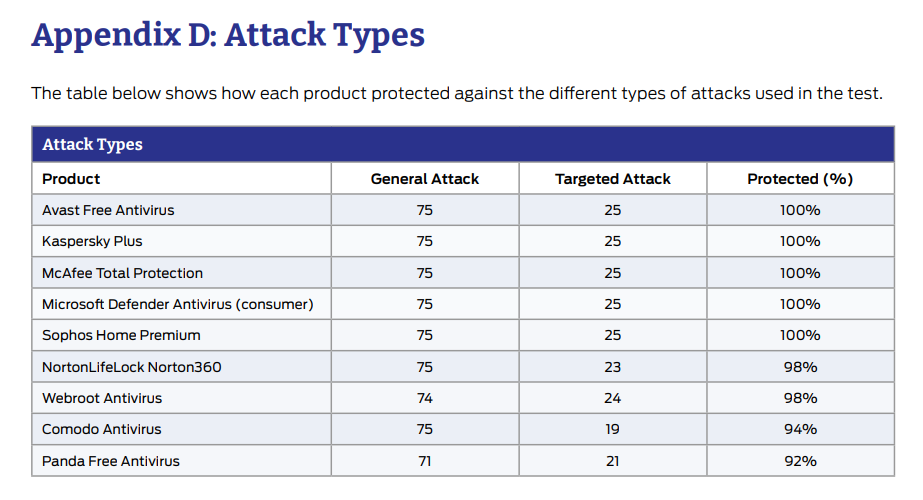This screenshot has height=500, width=923.
Task: Click Webroot's general attack value 74
Action: coord(424,398)
